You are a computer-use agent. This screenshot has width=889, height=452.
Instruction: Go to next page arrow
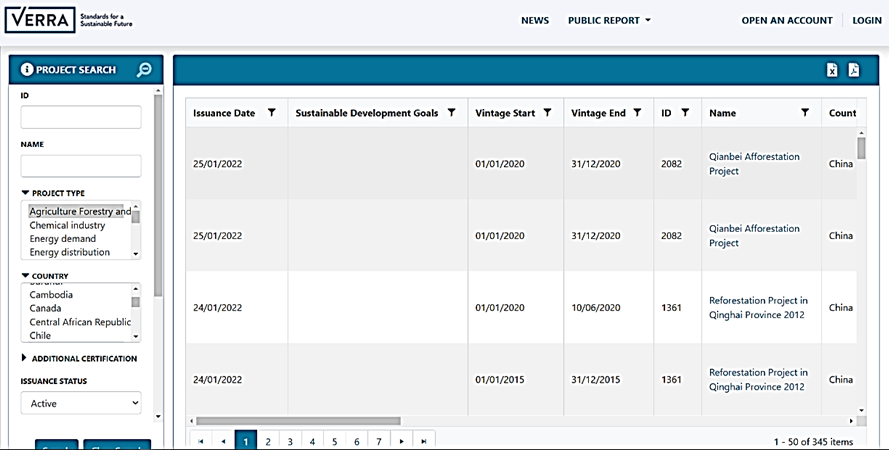click(x=402, y=441)
